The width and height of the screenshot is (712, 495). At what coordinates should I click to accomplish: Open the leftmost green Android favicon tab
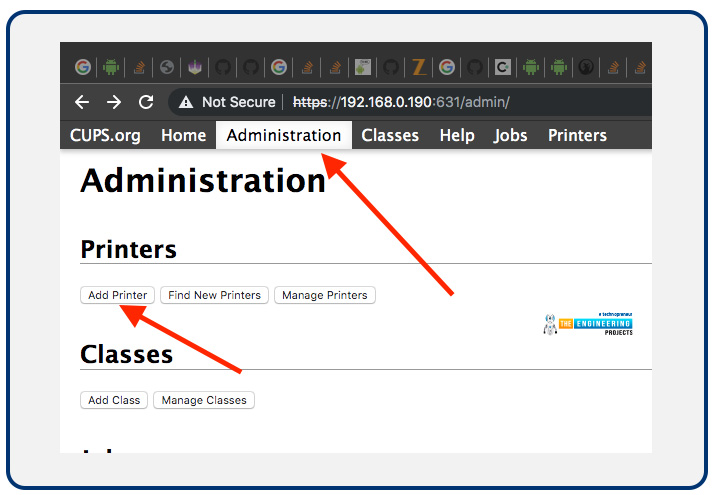coord(111,67)
